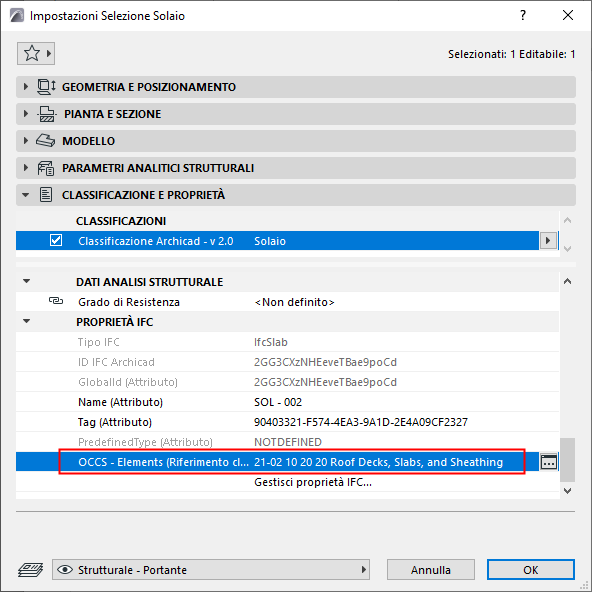This screenshot has width=592, height=592.
Task: Close the Impostazioni Selezione Solaio dialog
Action: pyautogui.click(x=568, y=15)
